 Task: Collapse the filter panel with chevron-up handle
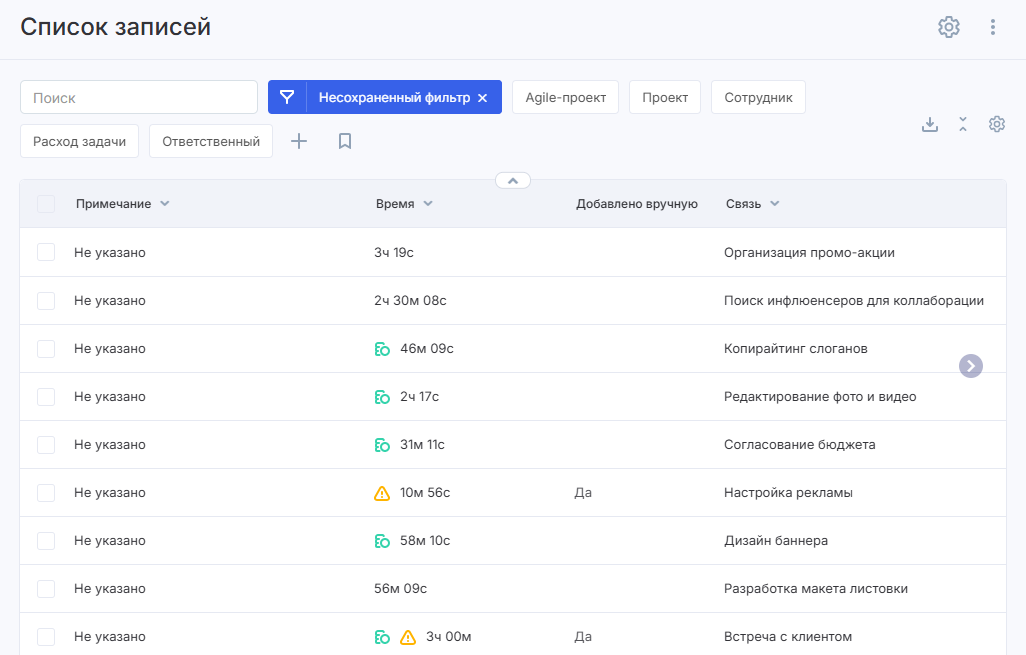pos(512,181)
